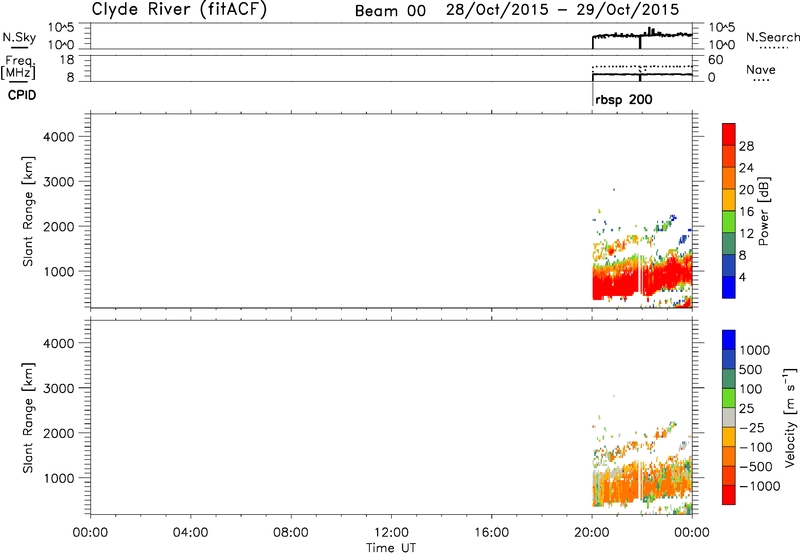Click the '1000' tick label on Velocity colorbar
This screenshot has width=800, height=554.
[x=754, y=350]
